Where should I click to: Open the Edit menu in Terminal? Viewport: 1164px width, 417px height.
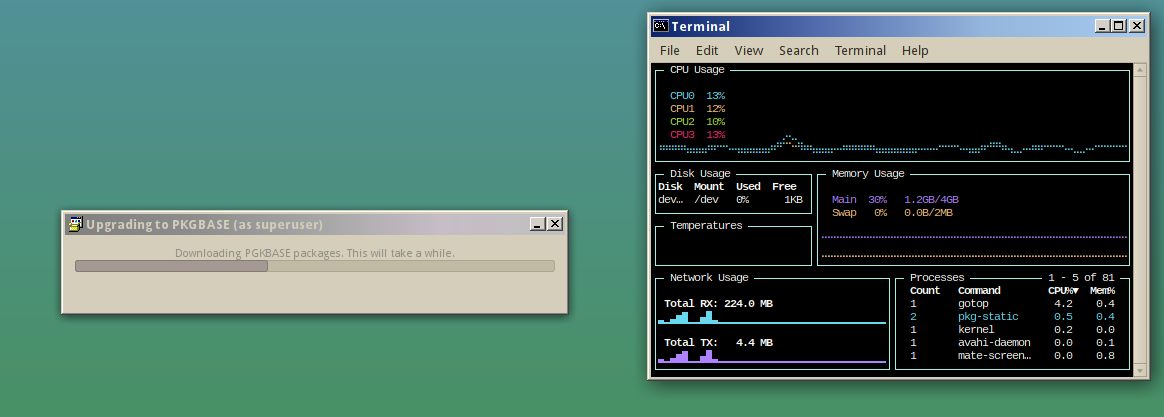(707, 50)
